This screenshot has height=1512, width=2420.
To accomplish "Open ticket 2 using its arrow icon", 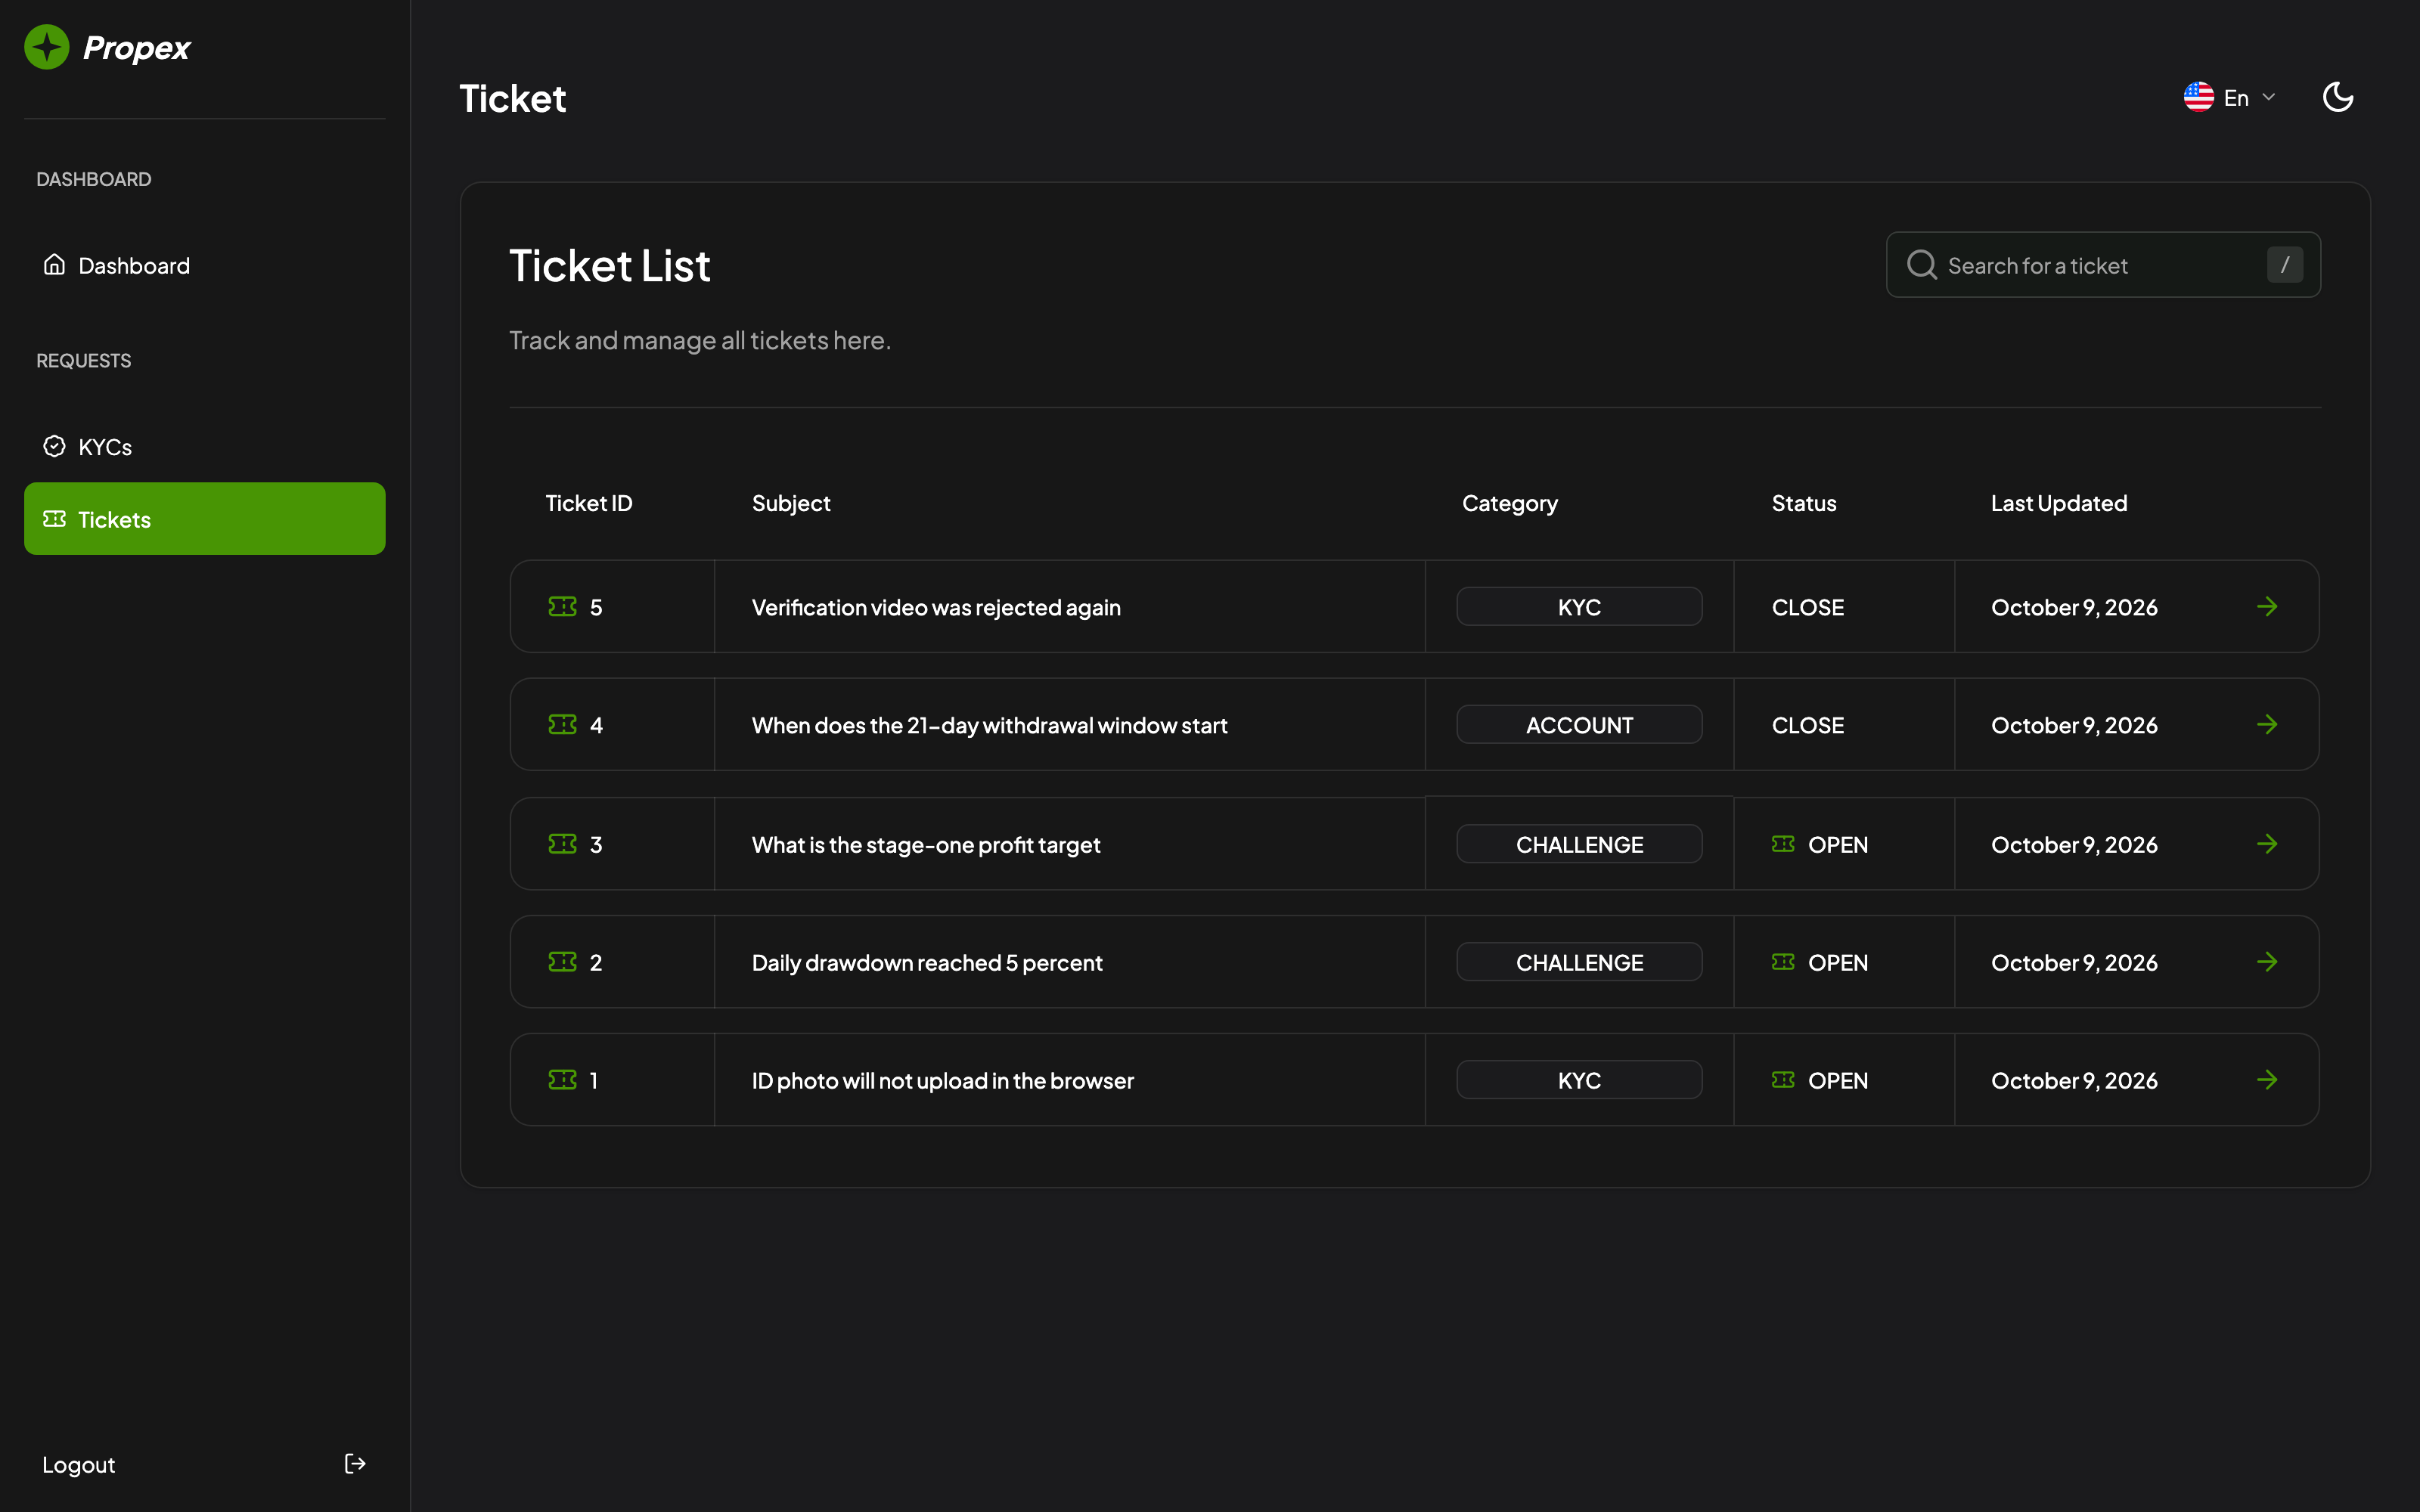I will click(2267, 962).
